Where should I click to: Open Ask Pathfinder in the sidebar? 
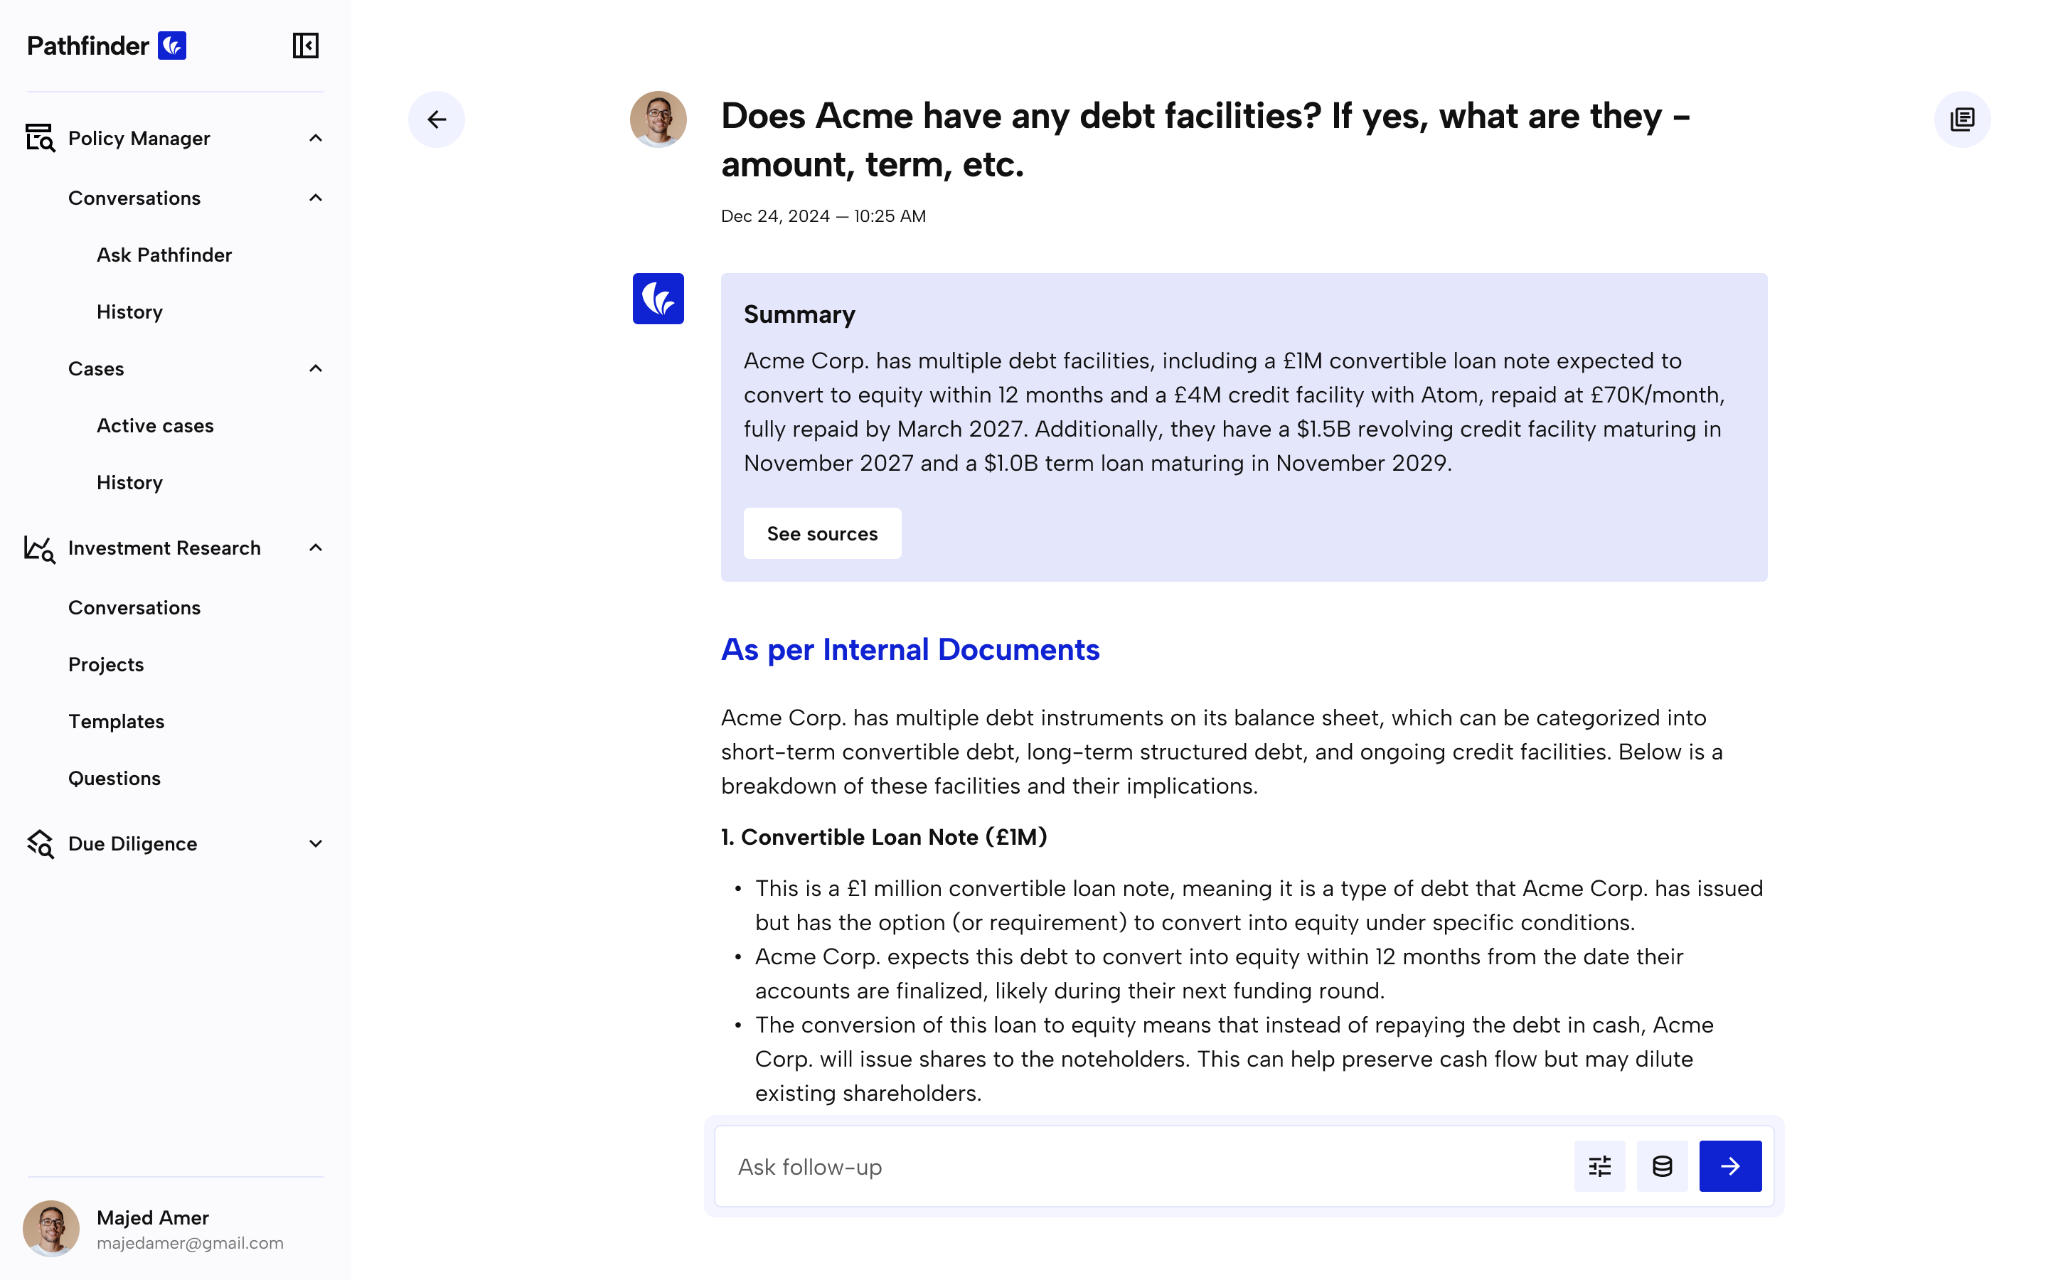[x=164, y=255]
